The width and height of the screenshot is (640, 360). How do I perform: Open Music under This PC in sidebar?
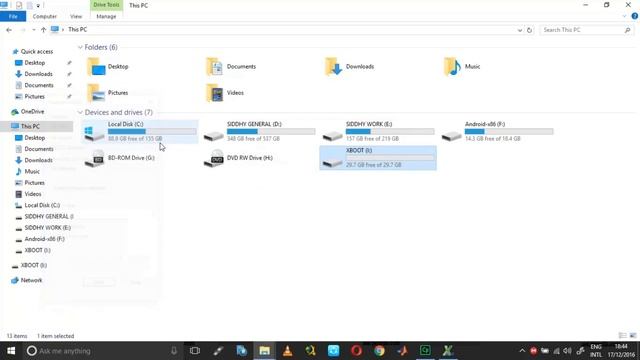pos(32,171)
